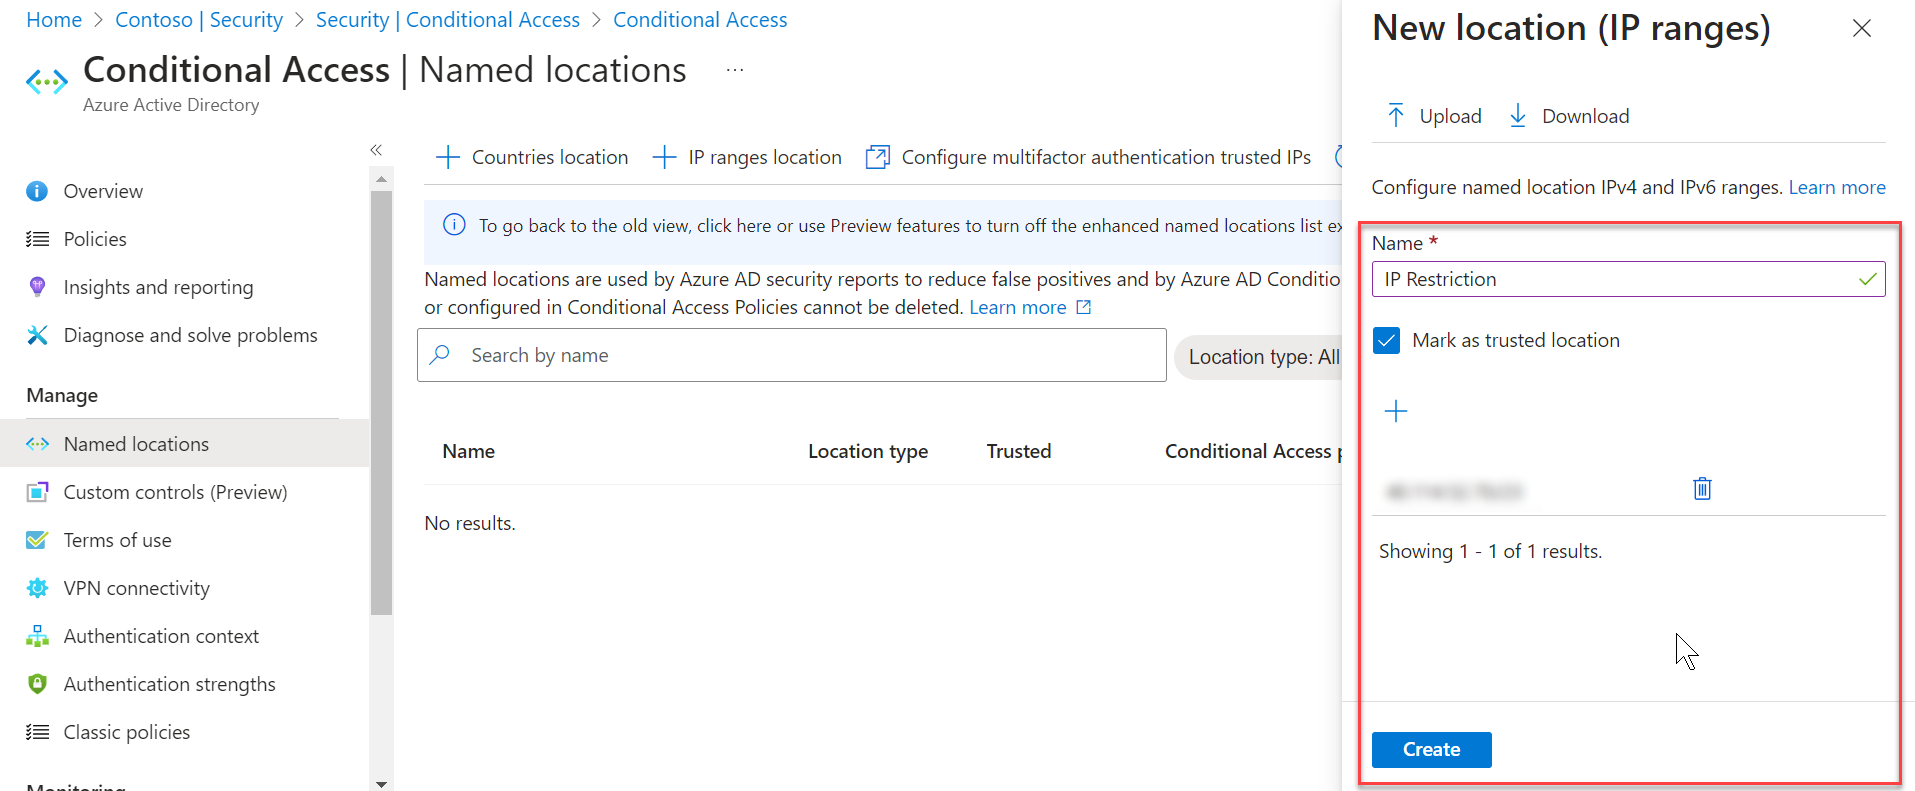This screenshot has height=791, width=1915.
Task: Open the ellipsis more options menu
Action: [735, 70]
